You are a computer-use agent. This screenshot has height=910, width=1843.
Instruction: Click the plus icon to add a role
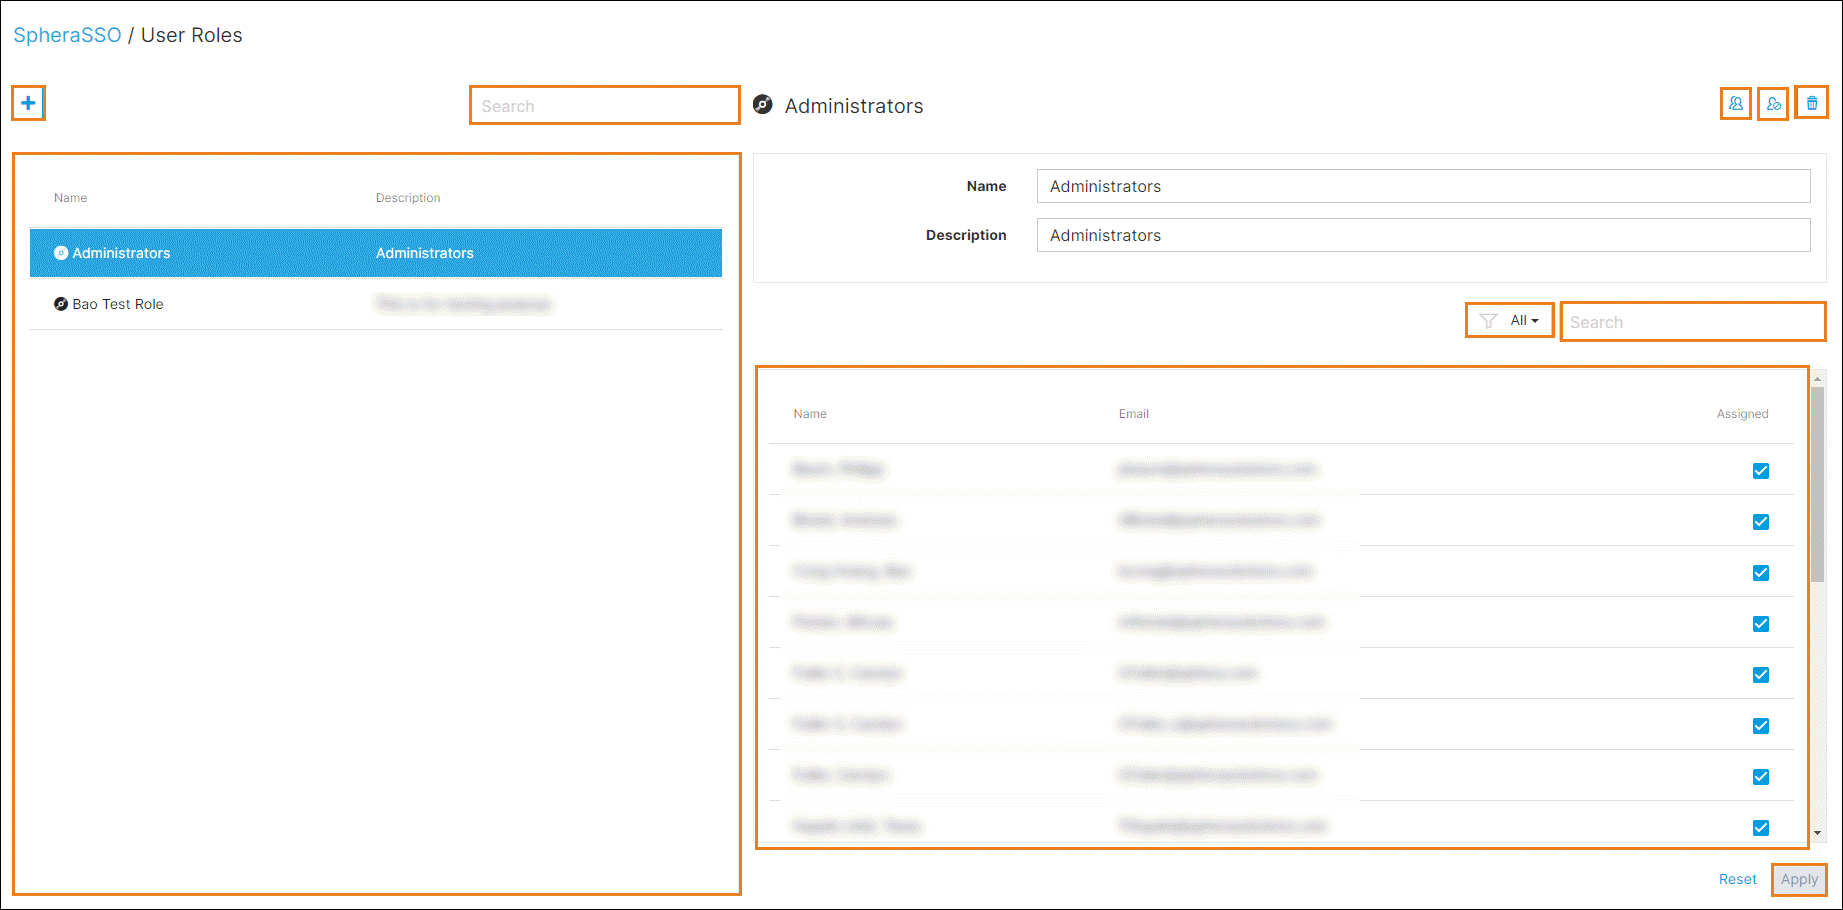point(28,103)
